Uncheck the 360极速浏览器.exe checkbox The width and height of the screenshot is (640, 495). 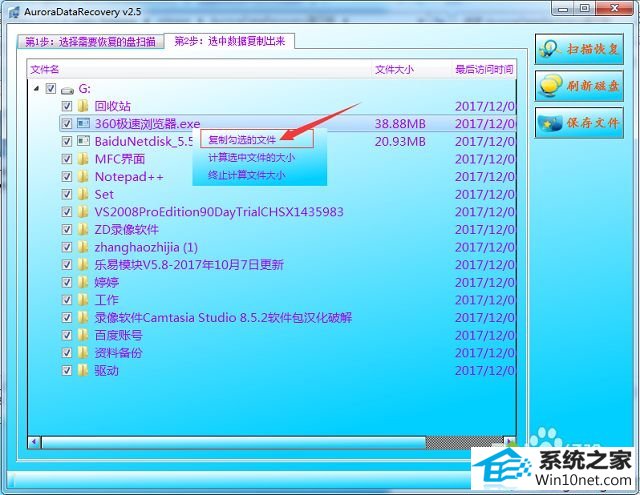(67, 123)
